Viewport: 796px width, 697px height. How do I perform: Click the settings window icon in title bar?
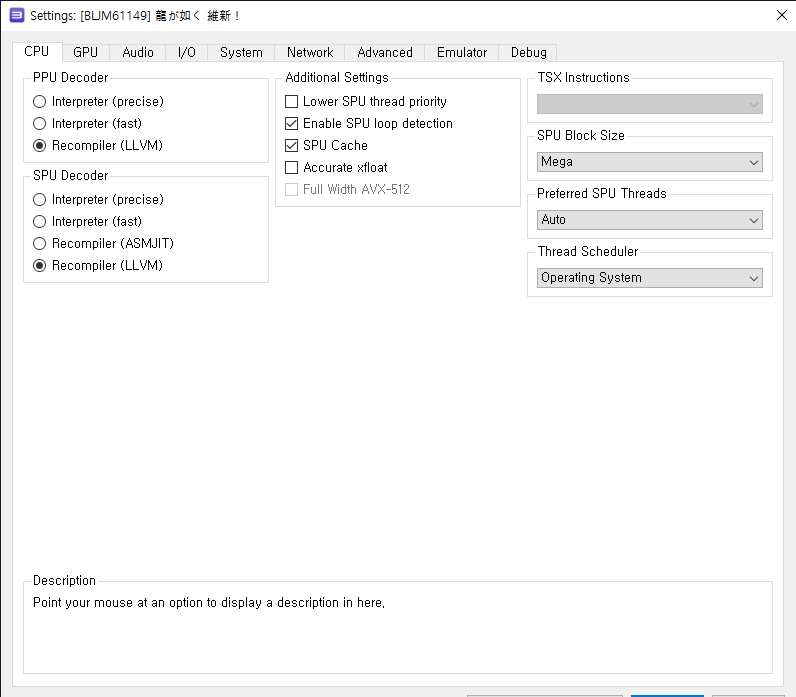(17, 15)
